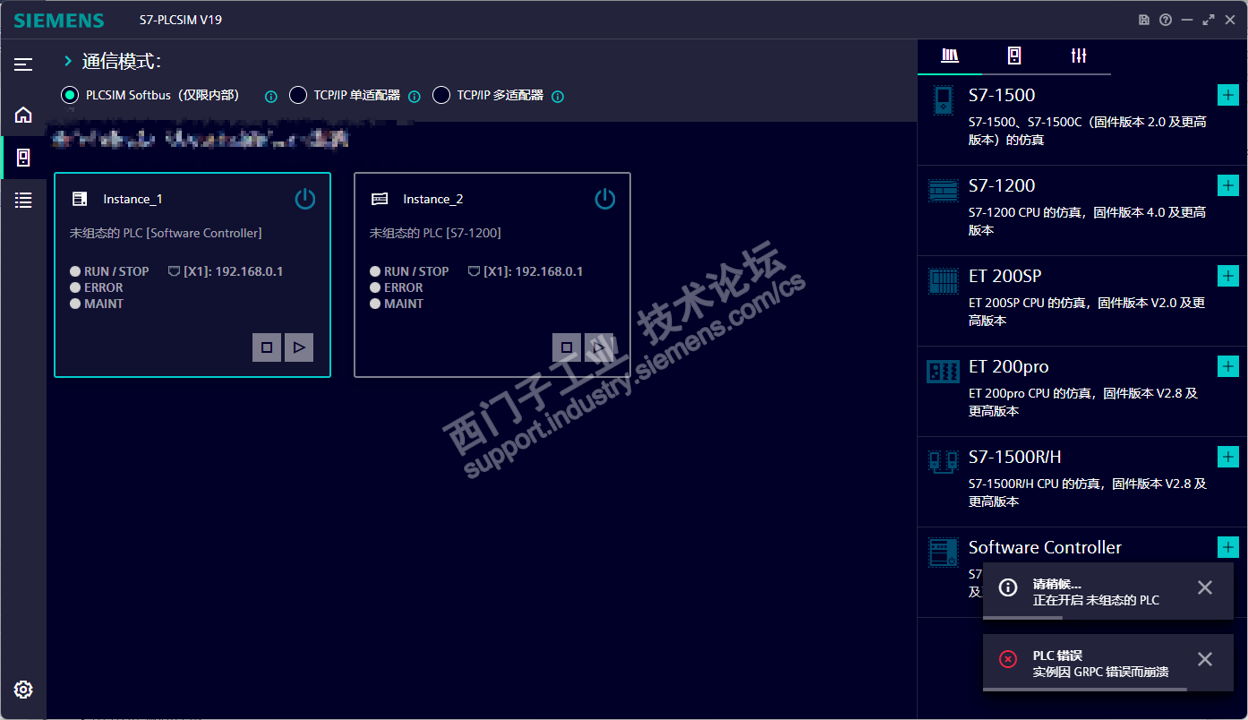
Task: Click the red error icon in PLC 错误 toast
Action: pyautogui.click(x=1008, y=659)
